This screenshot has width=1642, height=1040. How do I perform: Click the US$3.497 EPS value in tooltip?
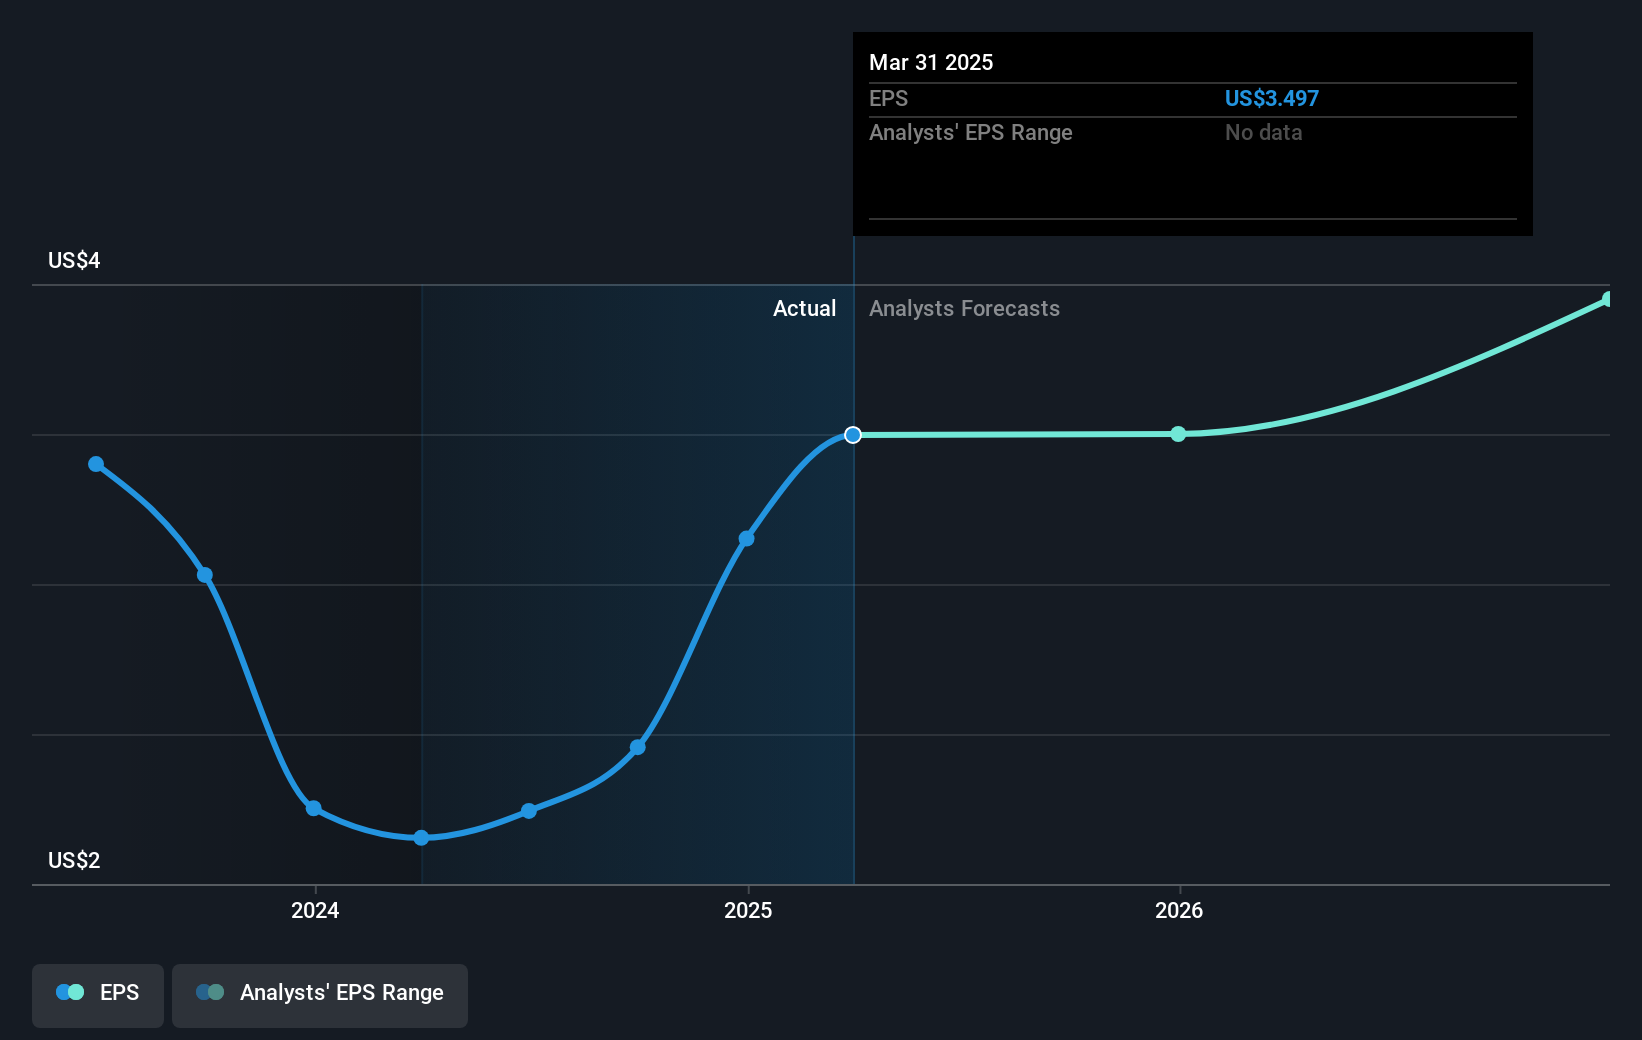click(1272, 99)
